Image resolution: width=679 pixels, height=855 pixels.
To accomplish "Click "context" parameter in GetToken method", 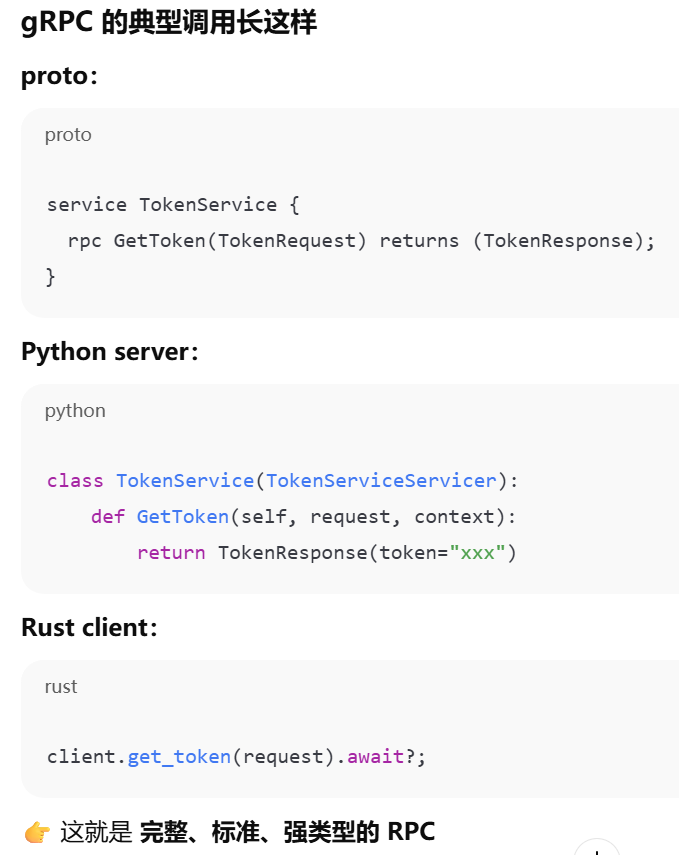I will click(454, 516).
